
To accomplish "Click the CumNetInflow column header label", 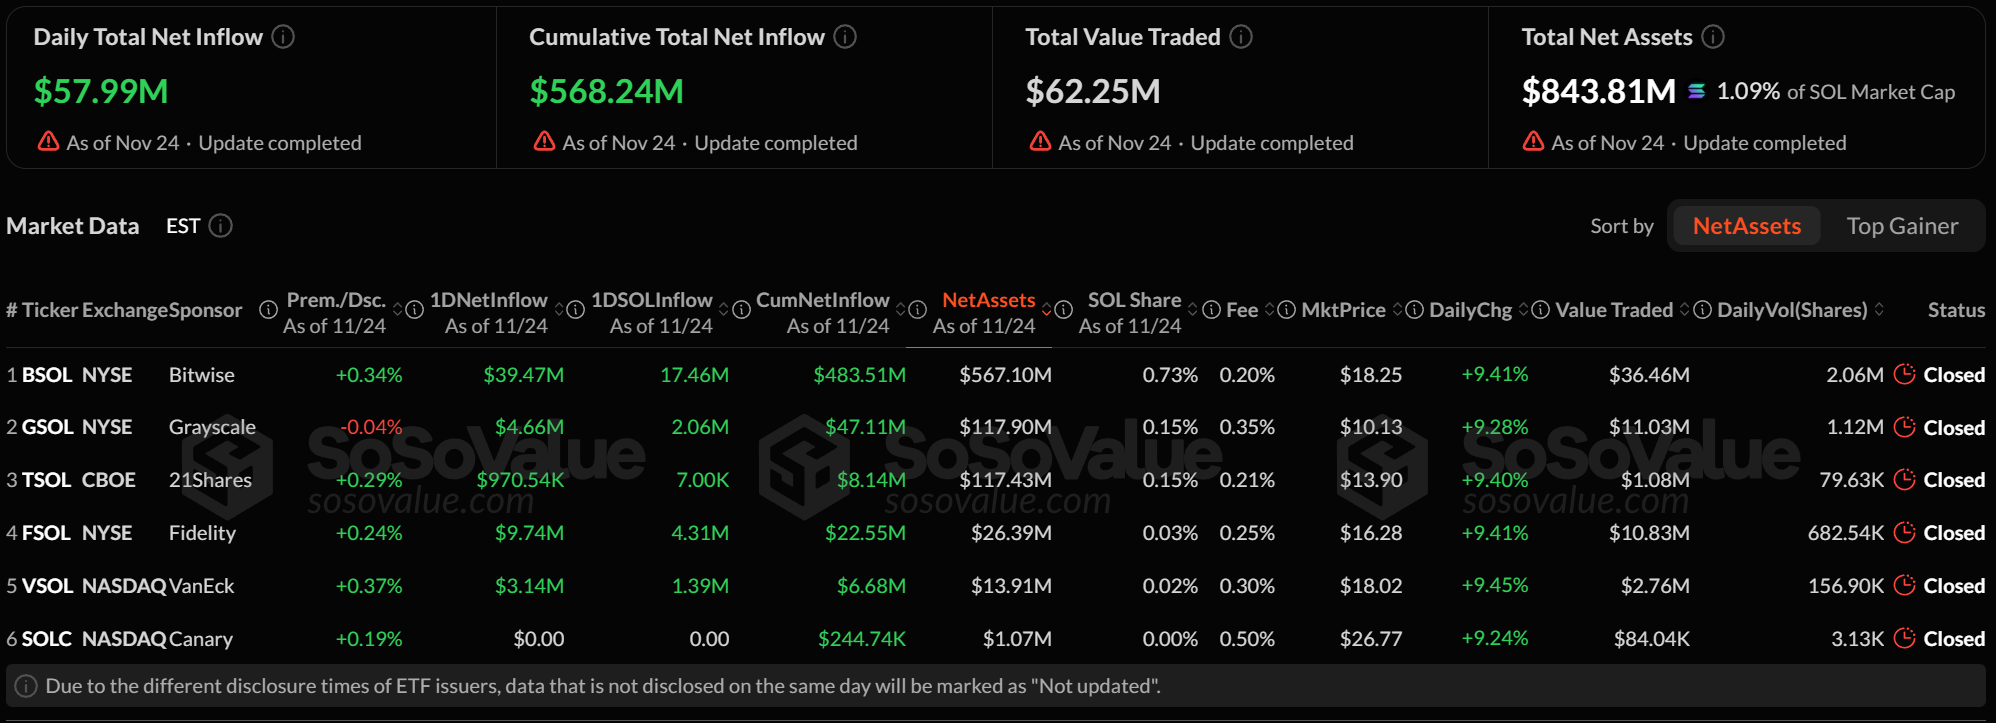I will tap(822, 300).
